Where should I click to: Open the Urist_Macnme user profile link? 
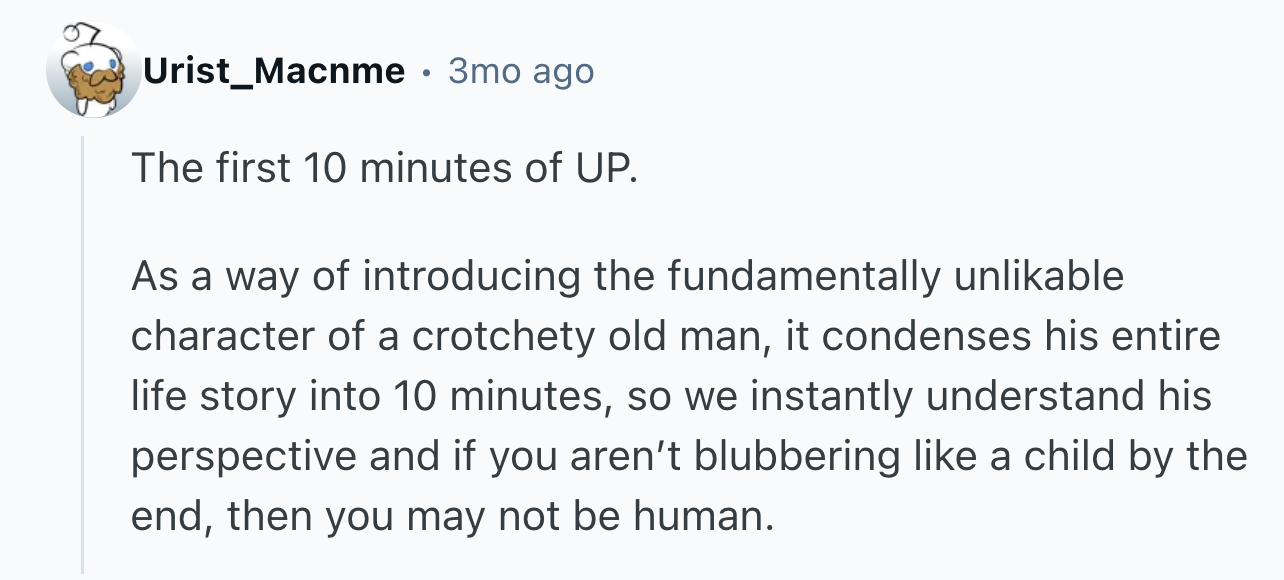pyautogui.click(x=274, y=72)
